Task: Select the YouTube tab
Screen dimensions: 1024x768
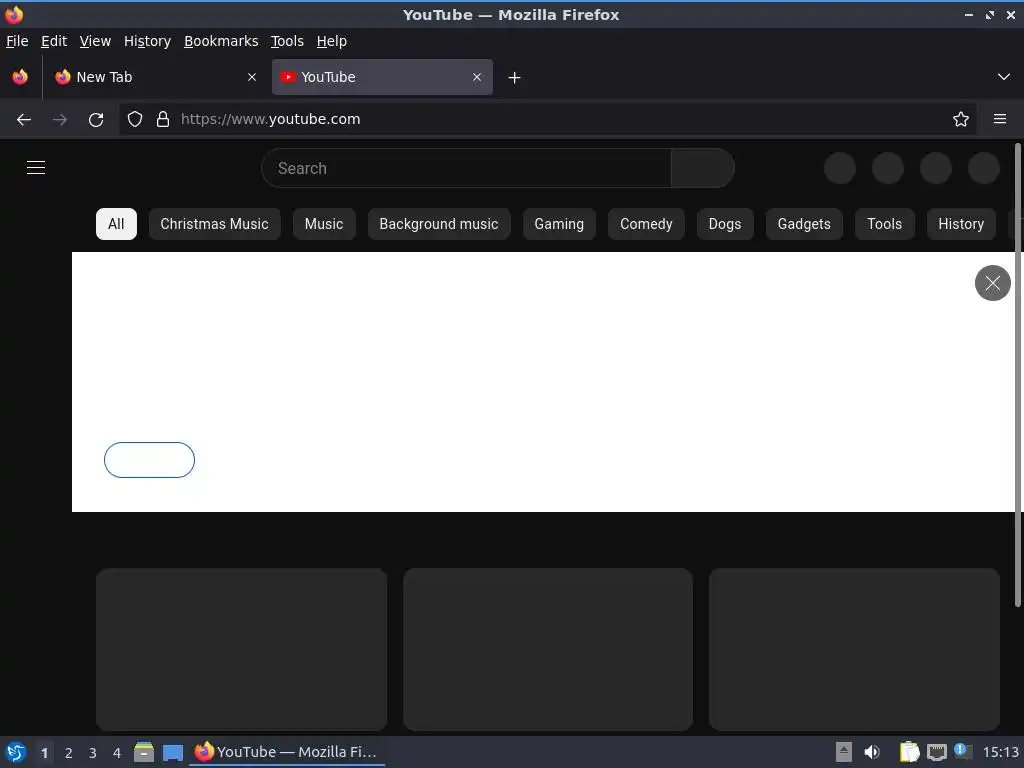Action: pyautogui.click(x=382, y=77)
